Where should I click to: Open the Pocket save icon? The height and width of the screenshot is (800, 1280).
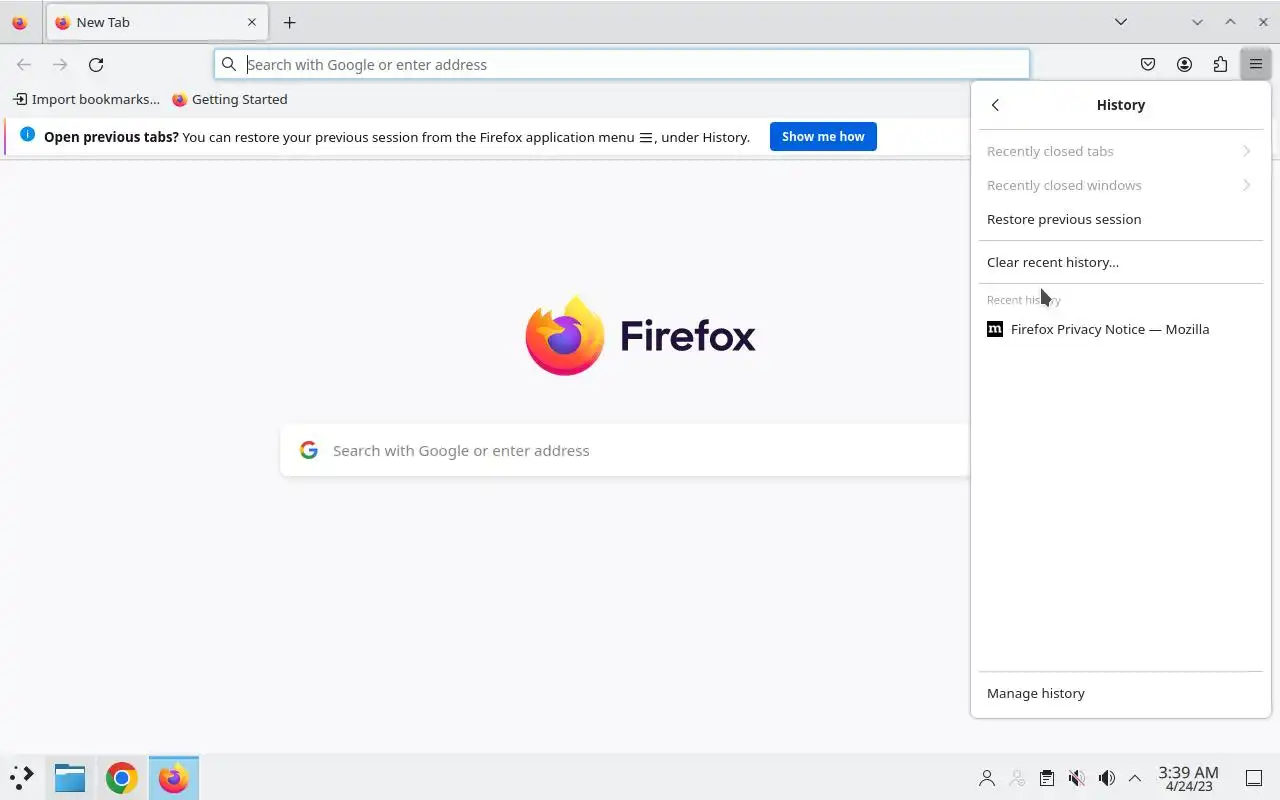tap(1148, 64)
